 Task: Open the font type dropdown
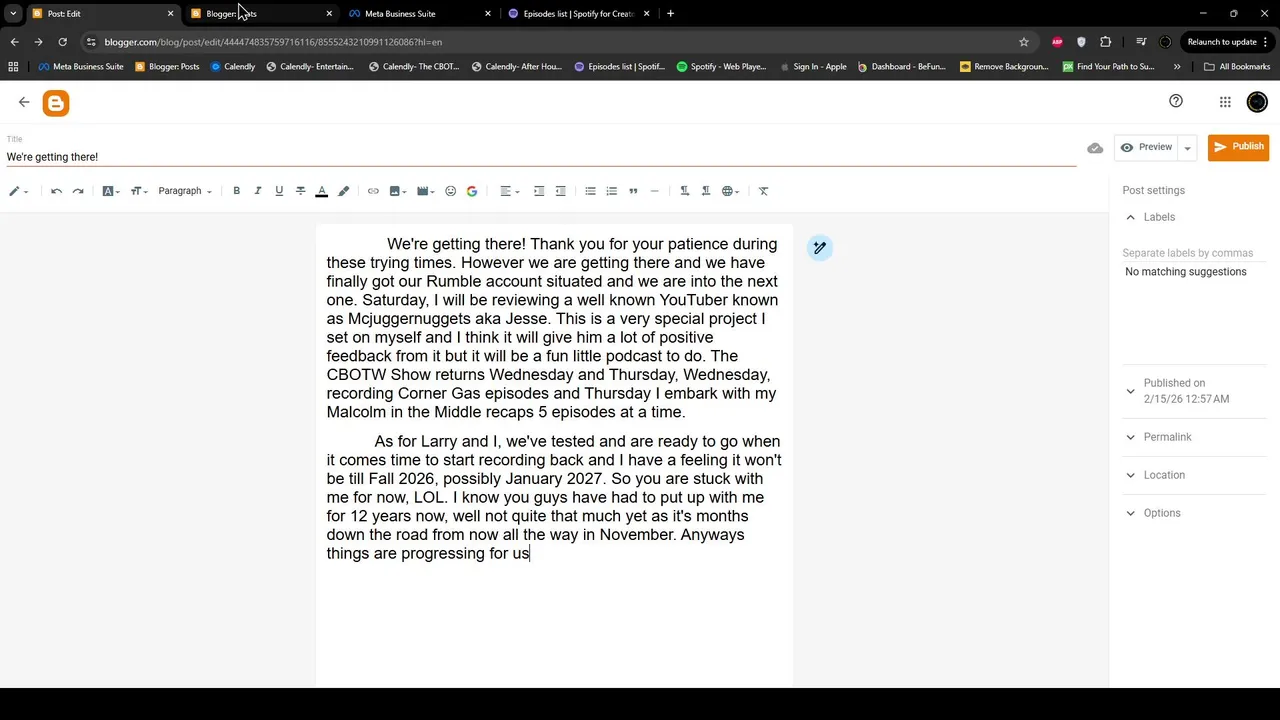tap(110, 191)
